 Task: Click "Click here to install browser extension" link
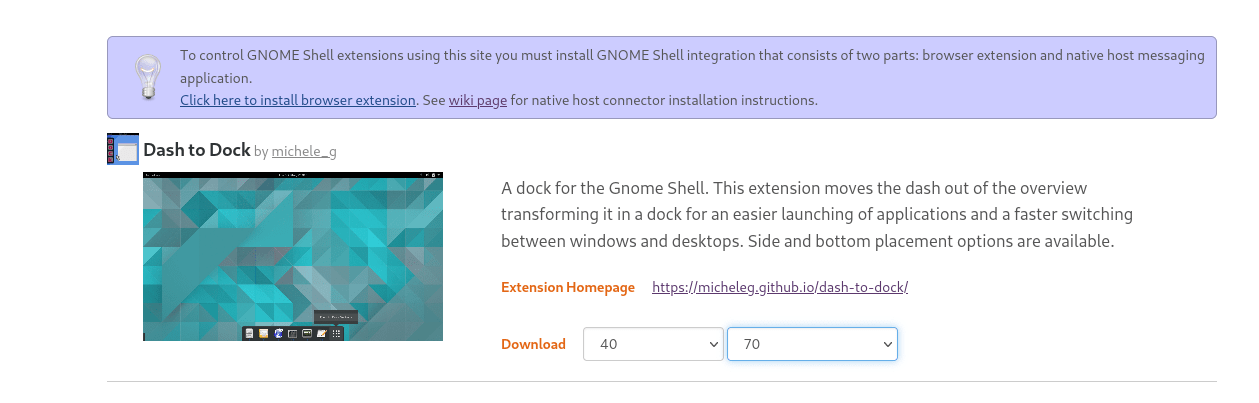298,100
